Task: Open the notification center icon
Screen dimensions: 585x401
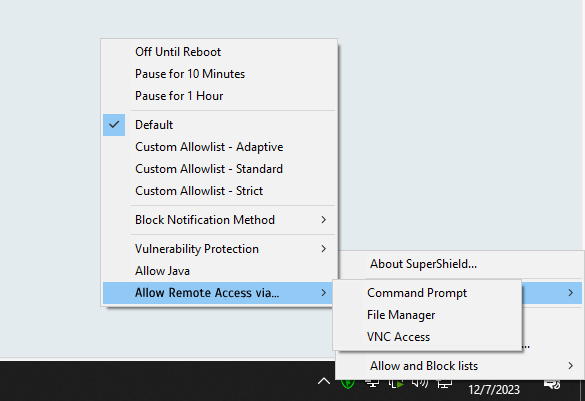Action: [x=552, y=383]
